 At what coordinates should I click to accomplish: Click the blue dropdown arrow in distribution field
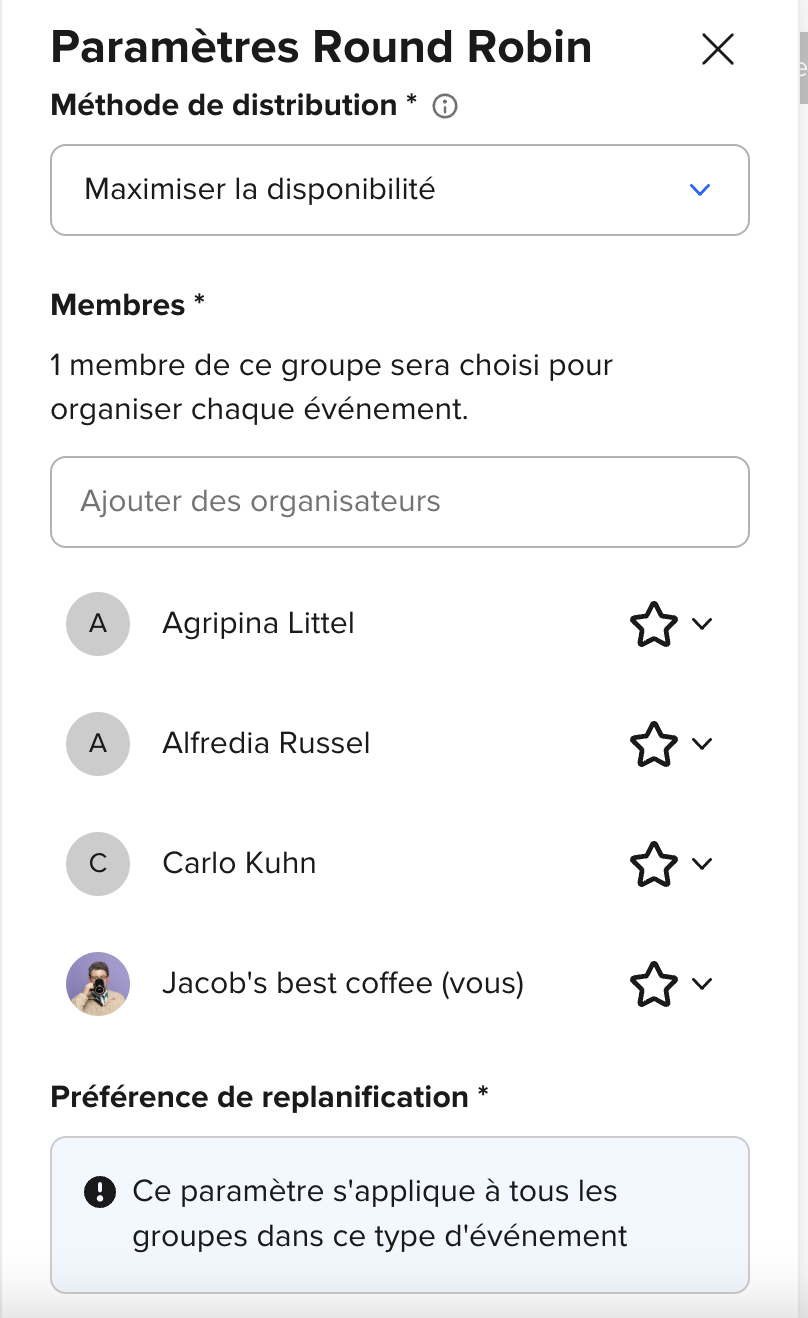click(700, 190)
